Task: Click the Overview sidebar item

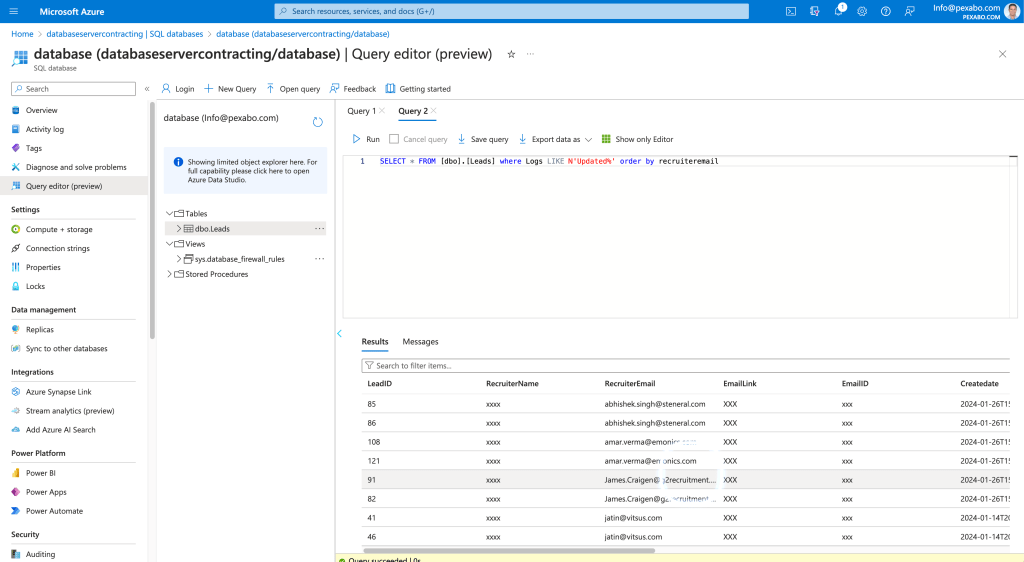Action: 41,110
